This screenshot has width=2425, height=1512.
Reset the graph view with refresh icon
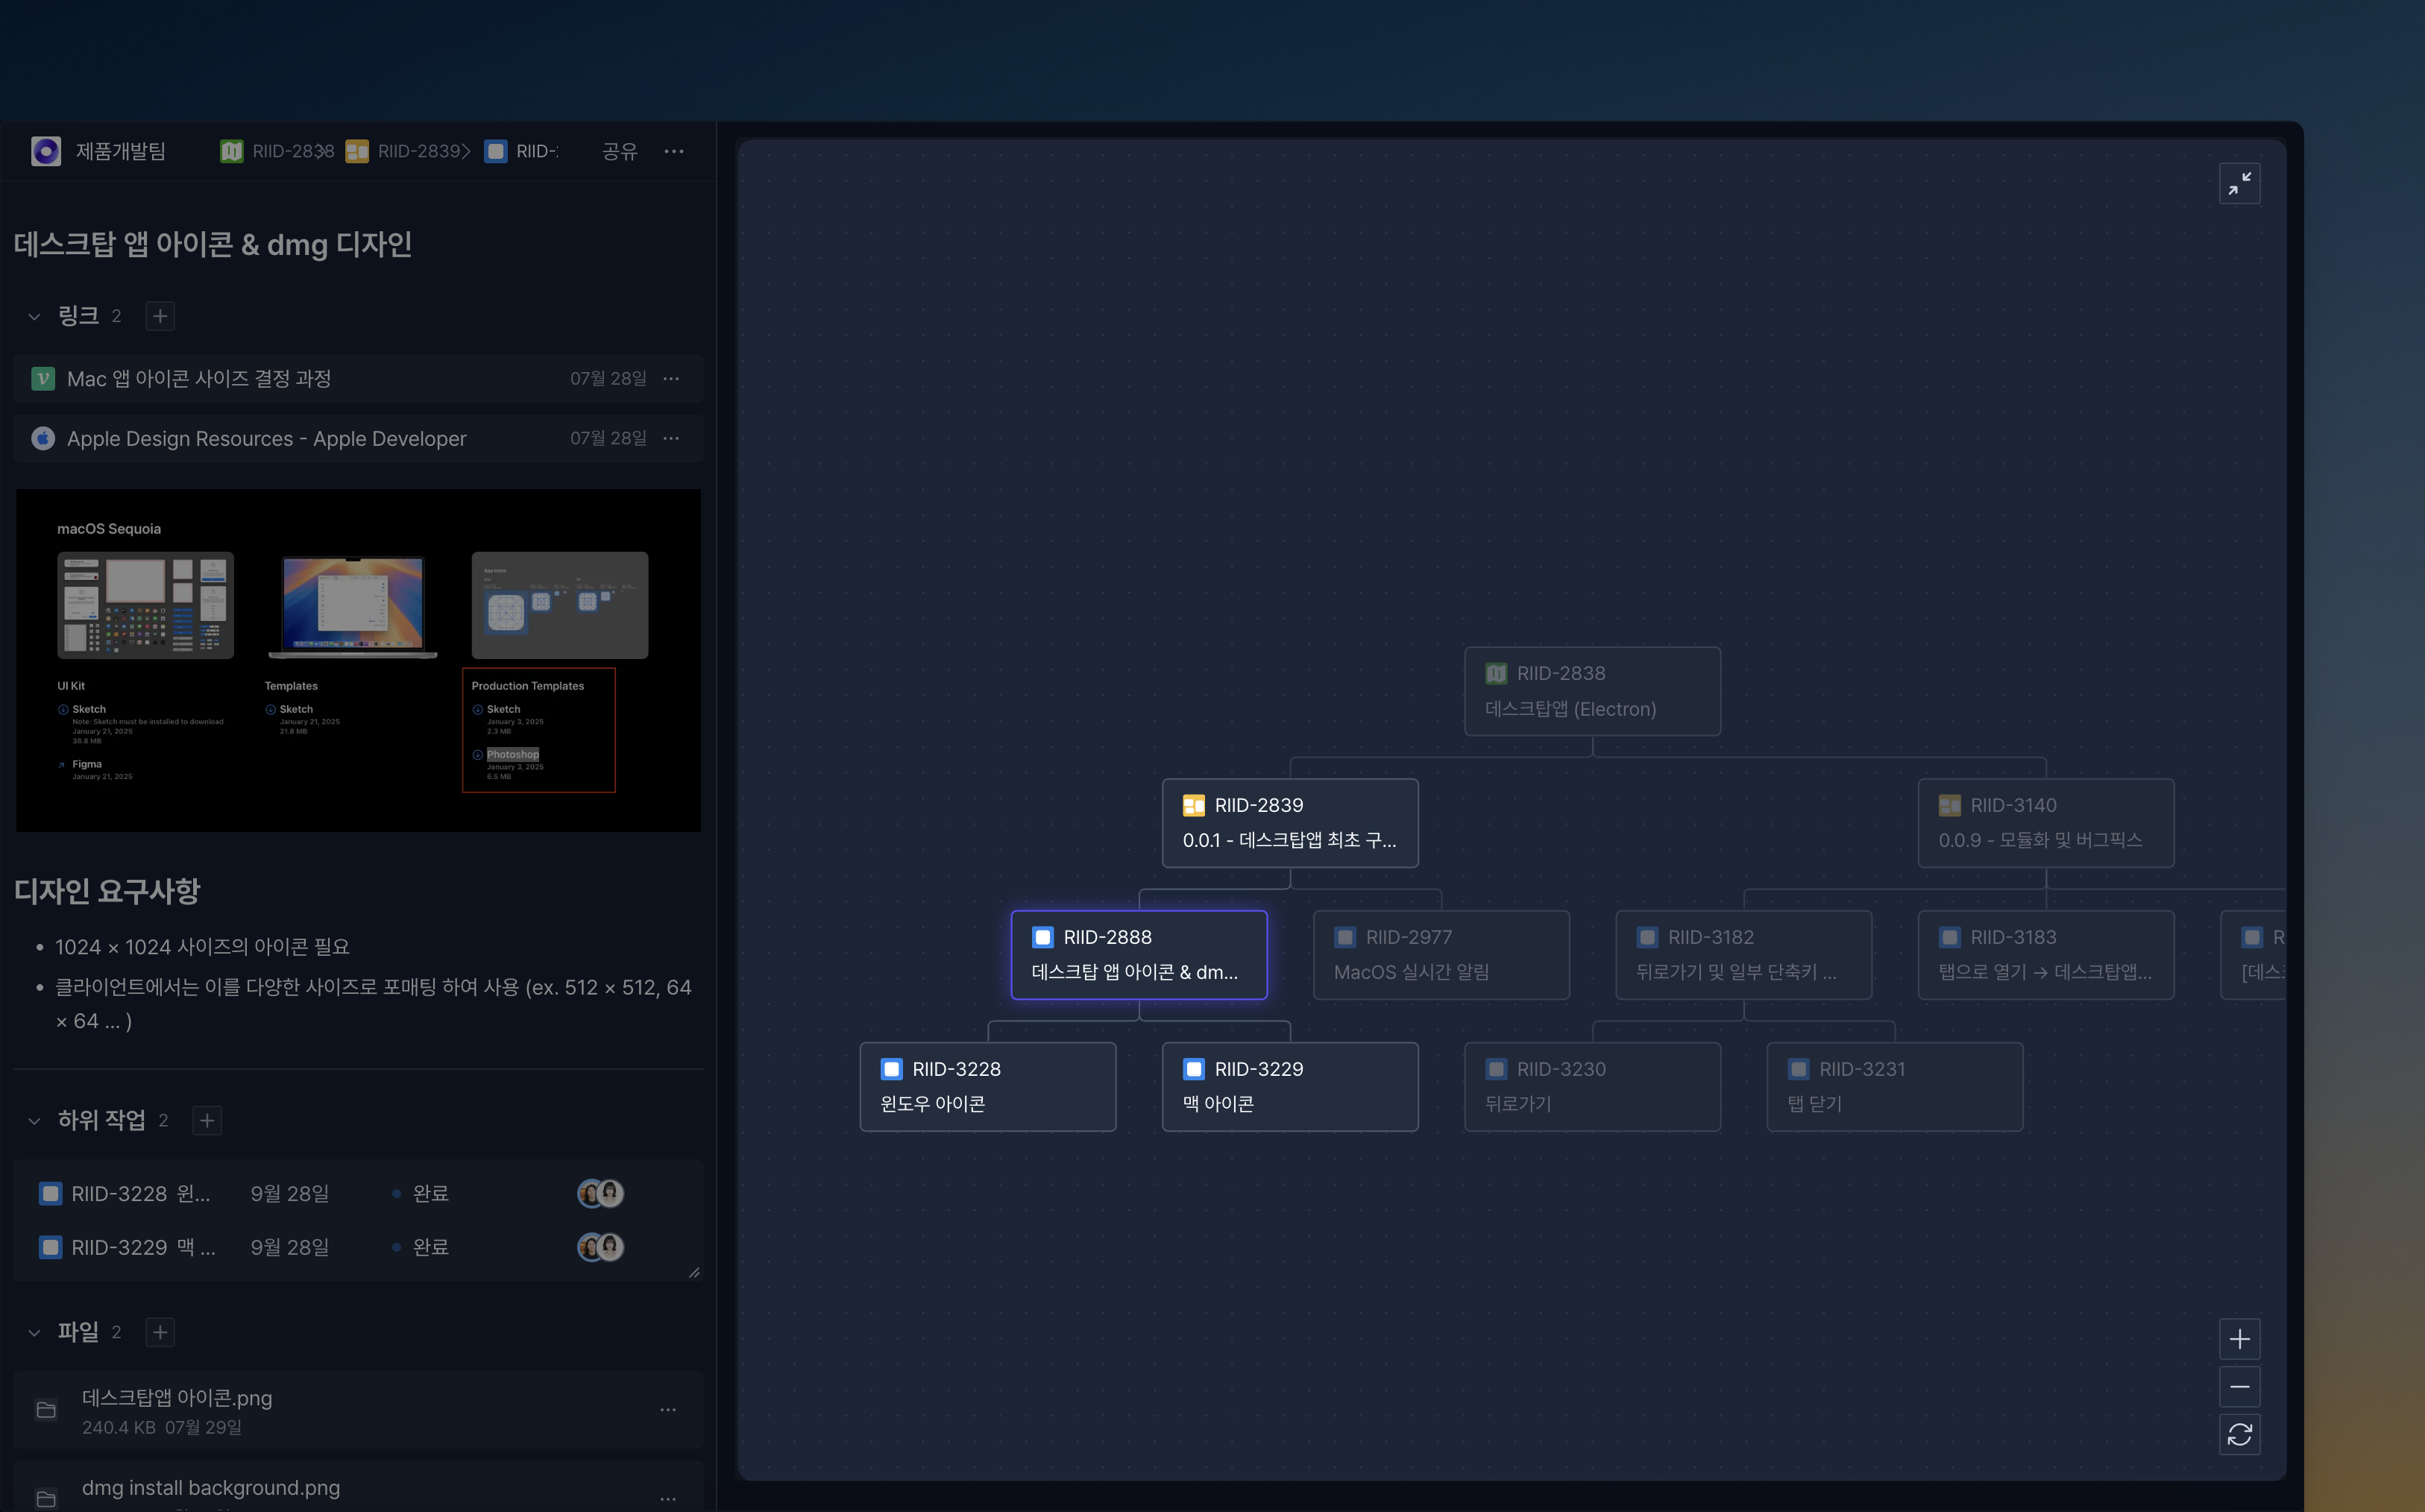pos(2240,1435)
